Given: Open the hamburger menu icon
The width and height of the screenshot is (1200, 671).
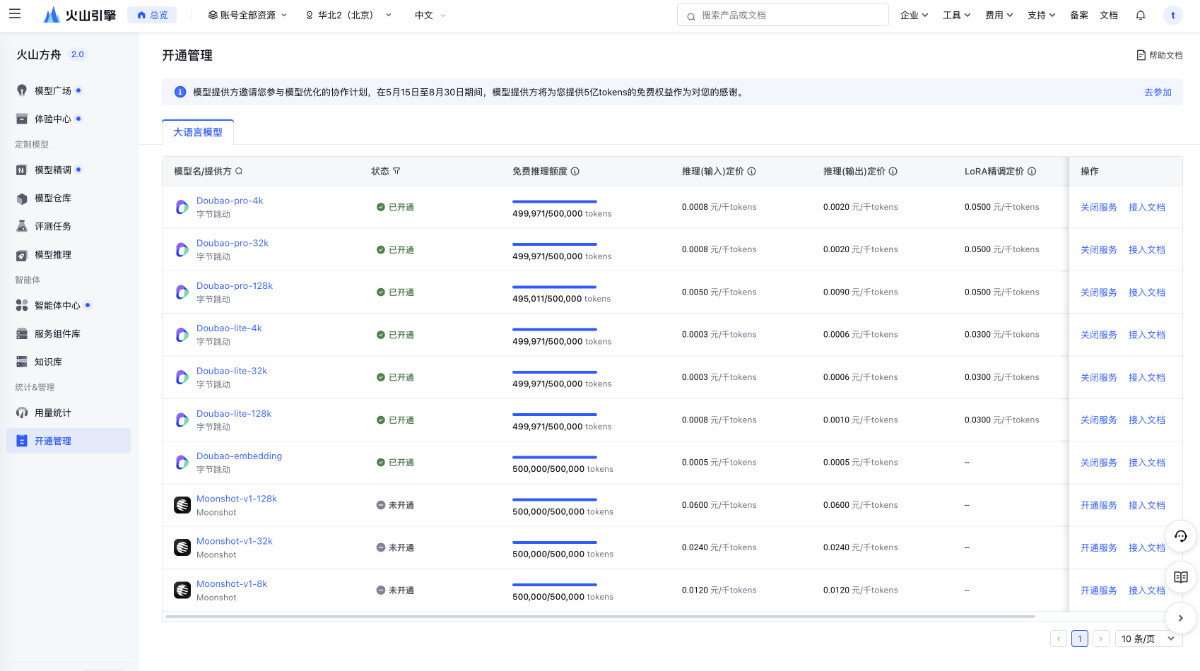Looking at the screenshot, I should pyautogui.click(x=15, y=15).
